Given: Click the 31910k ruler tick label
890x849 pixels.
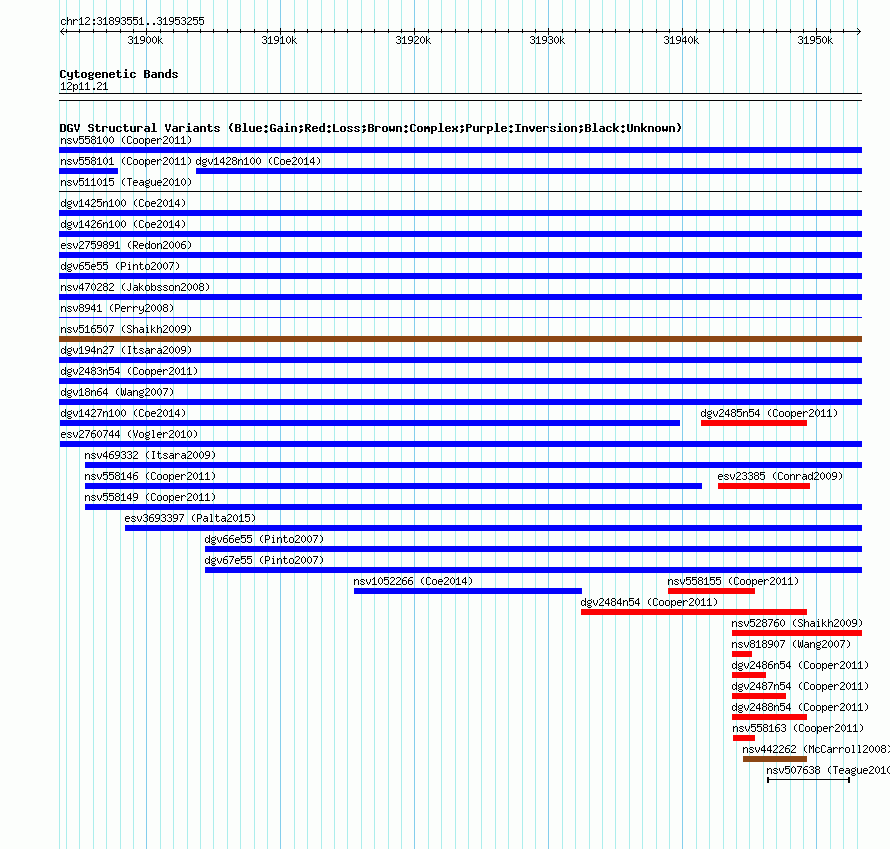Looking at the screenshot, I should 279,40.
